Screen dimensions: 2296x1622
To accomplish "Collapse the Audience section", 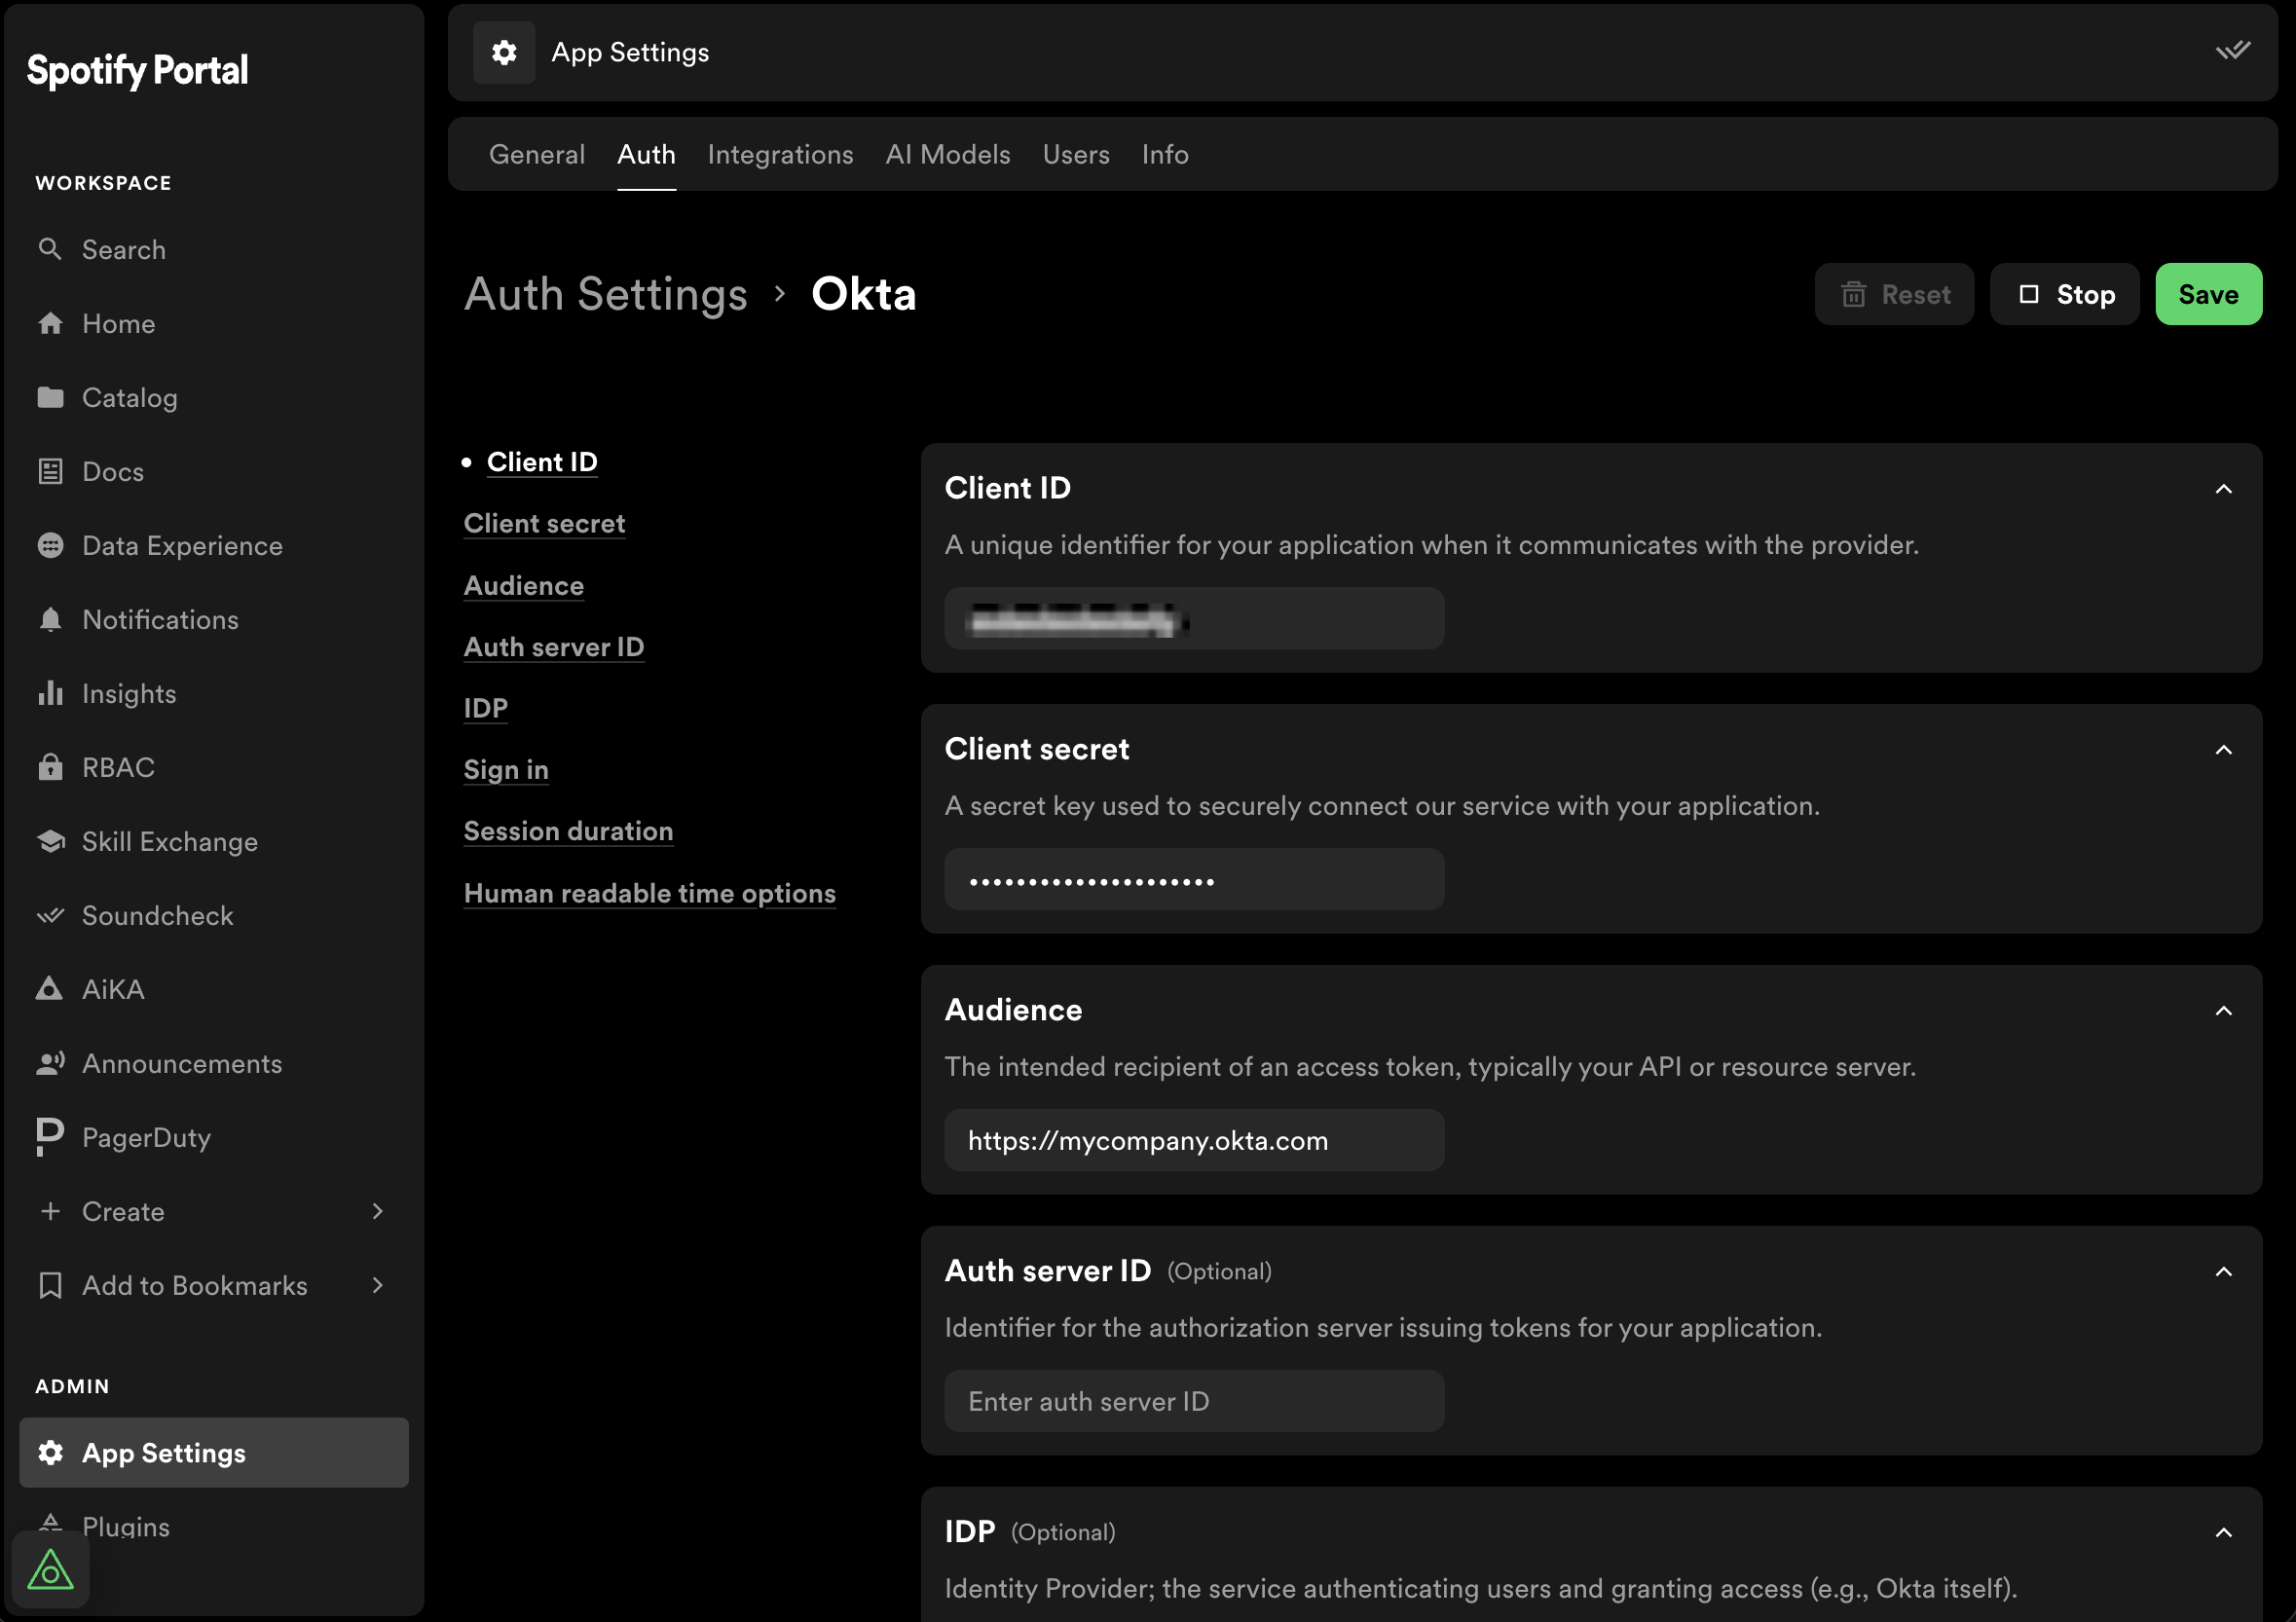I will [x=2223, y=1011].
